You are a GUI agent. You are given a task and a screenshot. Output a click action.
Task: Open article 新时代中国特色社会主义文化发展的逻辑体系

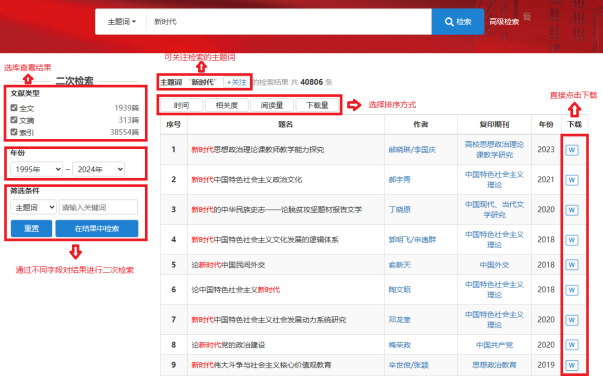pyautogui.click(x=265, y=240)
